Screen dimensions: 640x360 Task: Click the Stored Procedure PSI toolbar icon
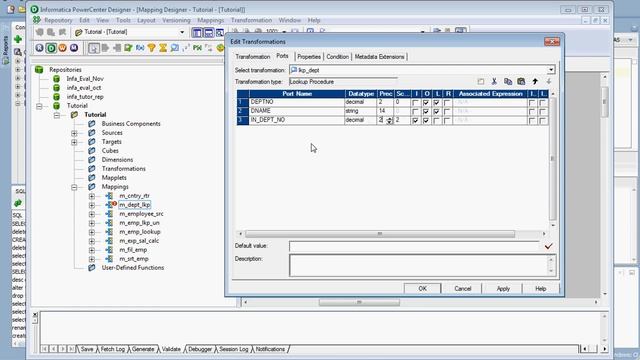click(x=197, y=48)
